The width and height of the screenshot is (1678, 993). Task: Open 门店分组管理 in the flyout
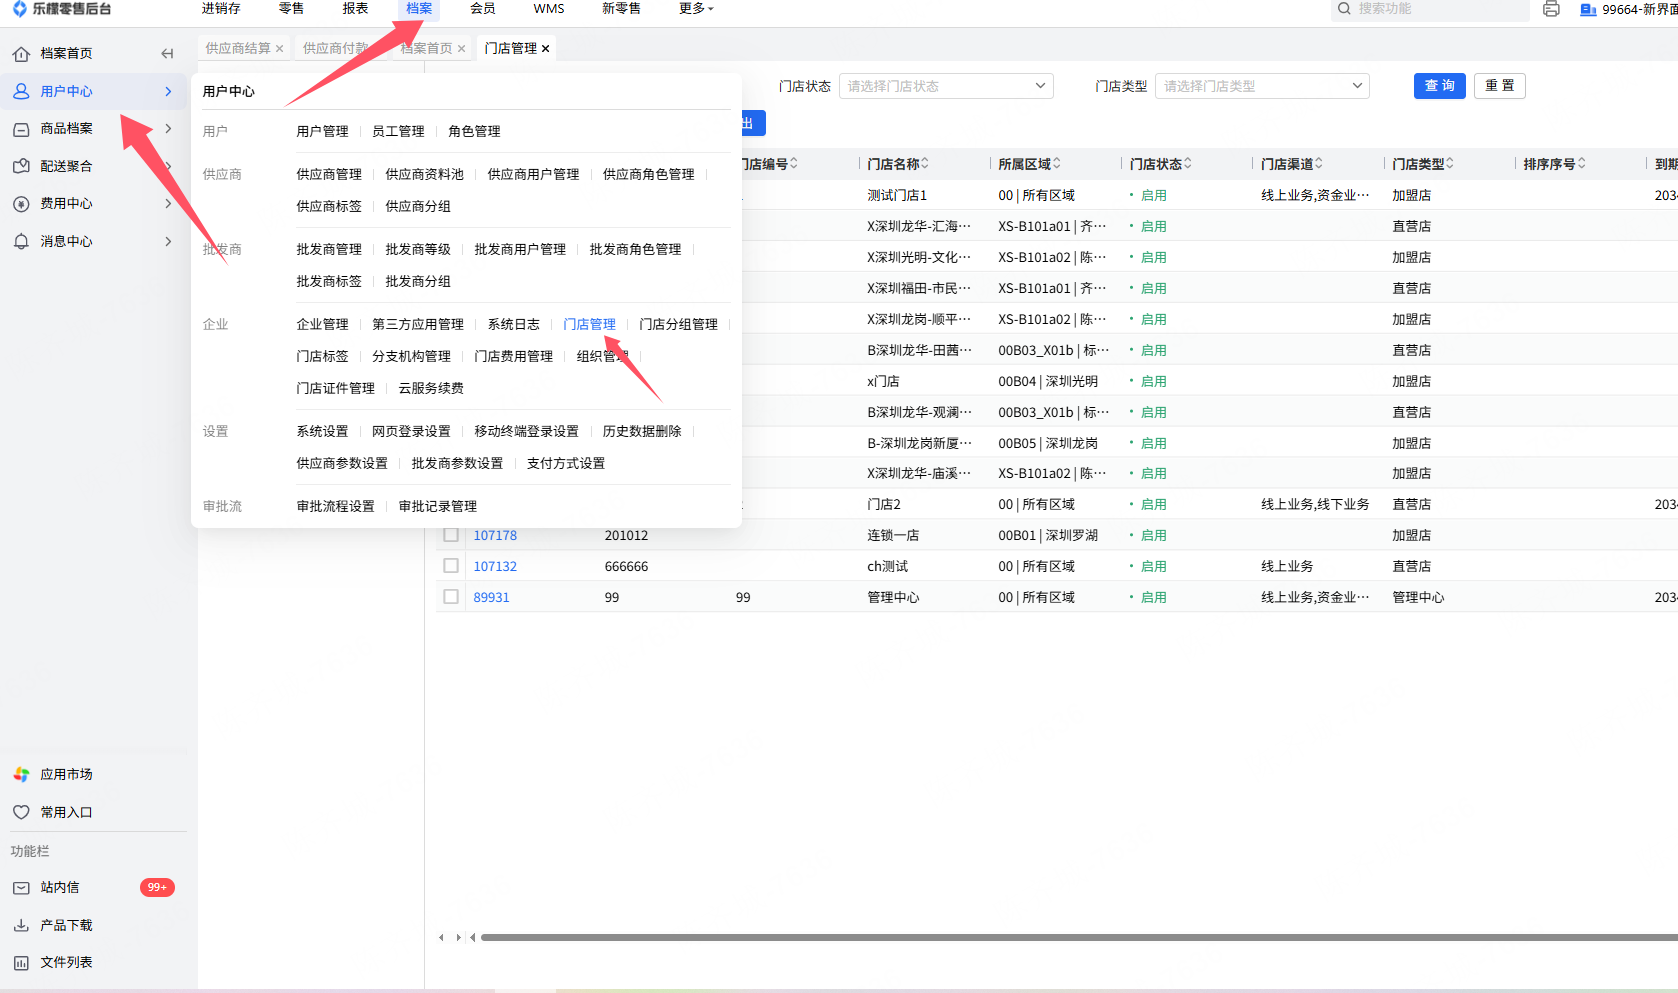point(678,325)
